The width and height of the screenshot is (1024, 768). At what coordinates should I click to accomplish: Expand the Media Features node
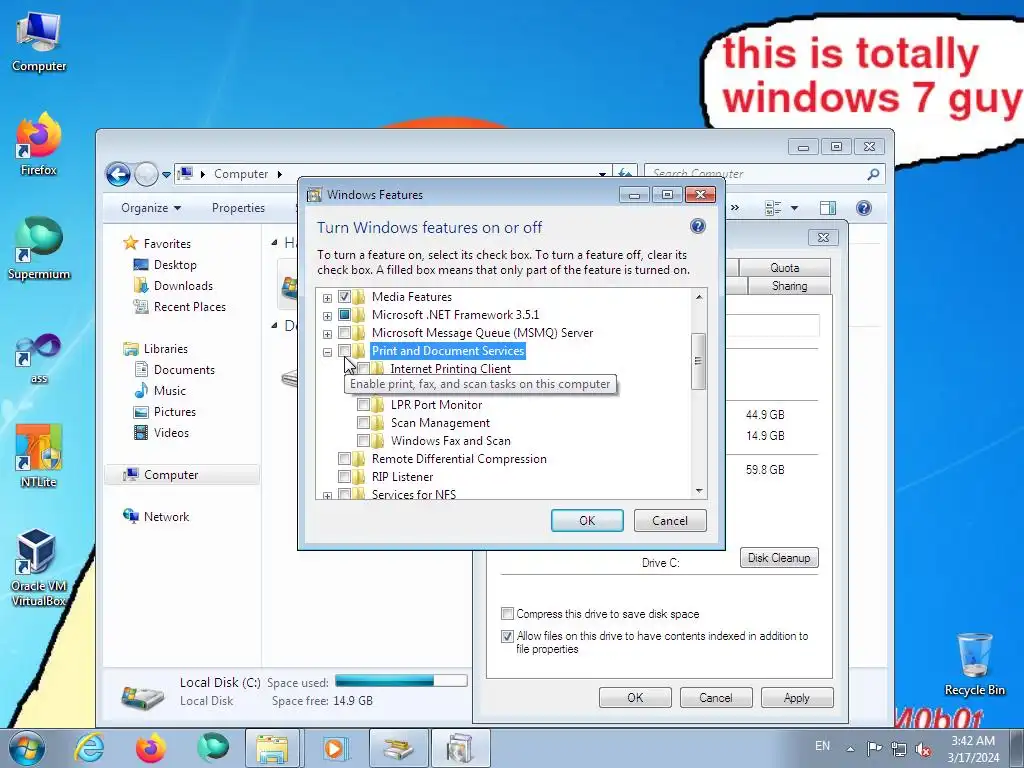click(327, 298)
